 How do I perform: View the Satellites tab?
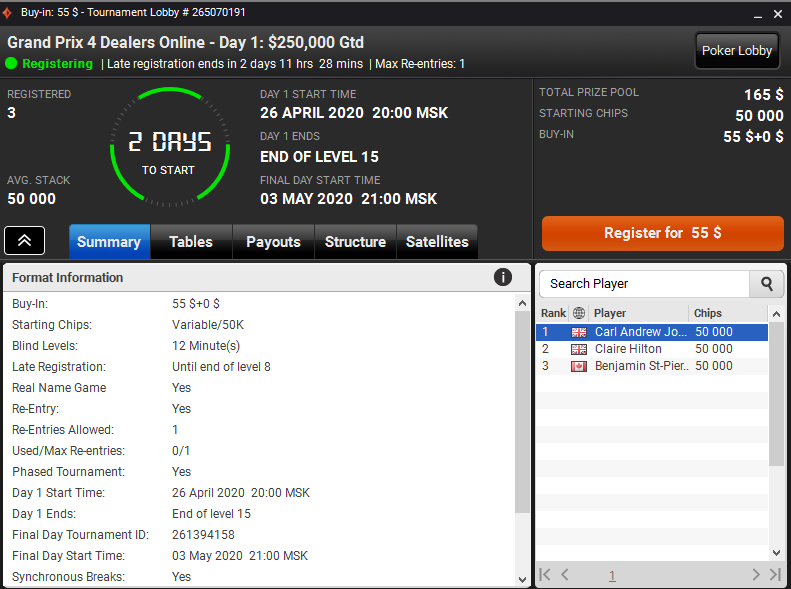[437, 242]
